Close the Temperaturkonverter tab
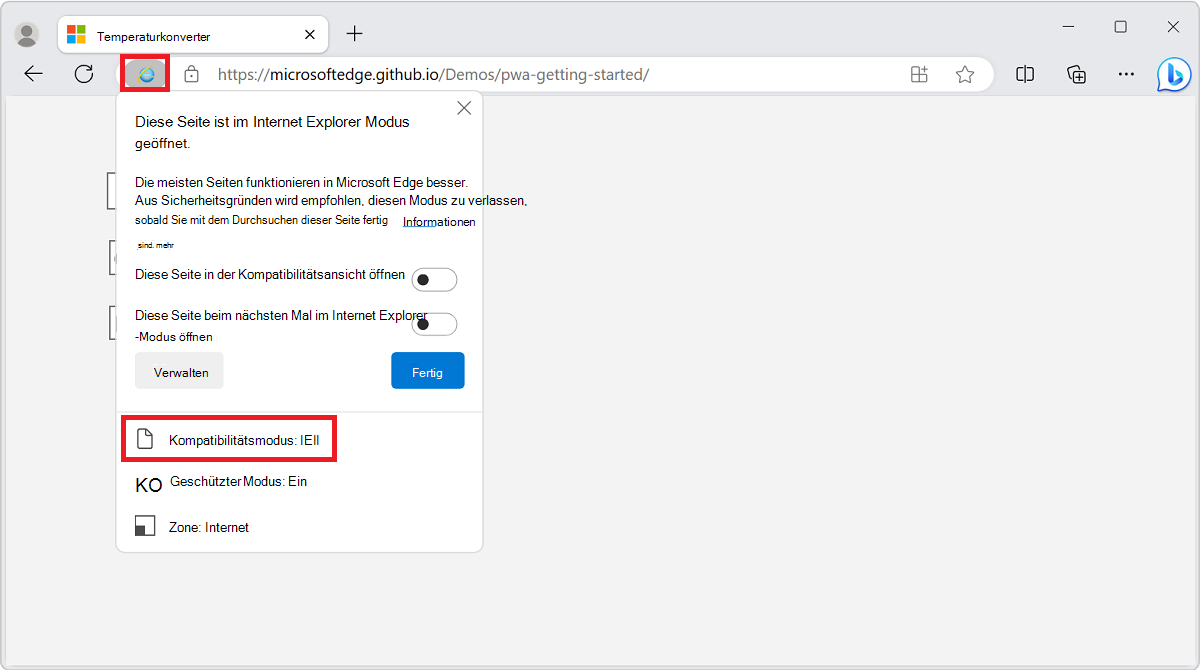Viewport: 1200px width, 670px height. point(310,35)
